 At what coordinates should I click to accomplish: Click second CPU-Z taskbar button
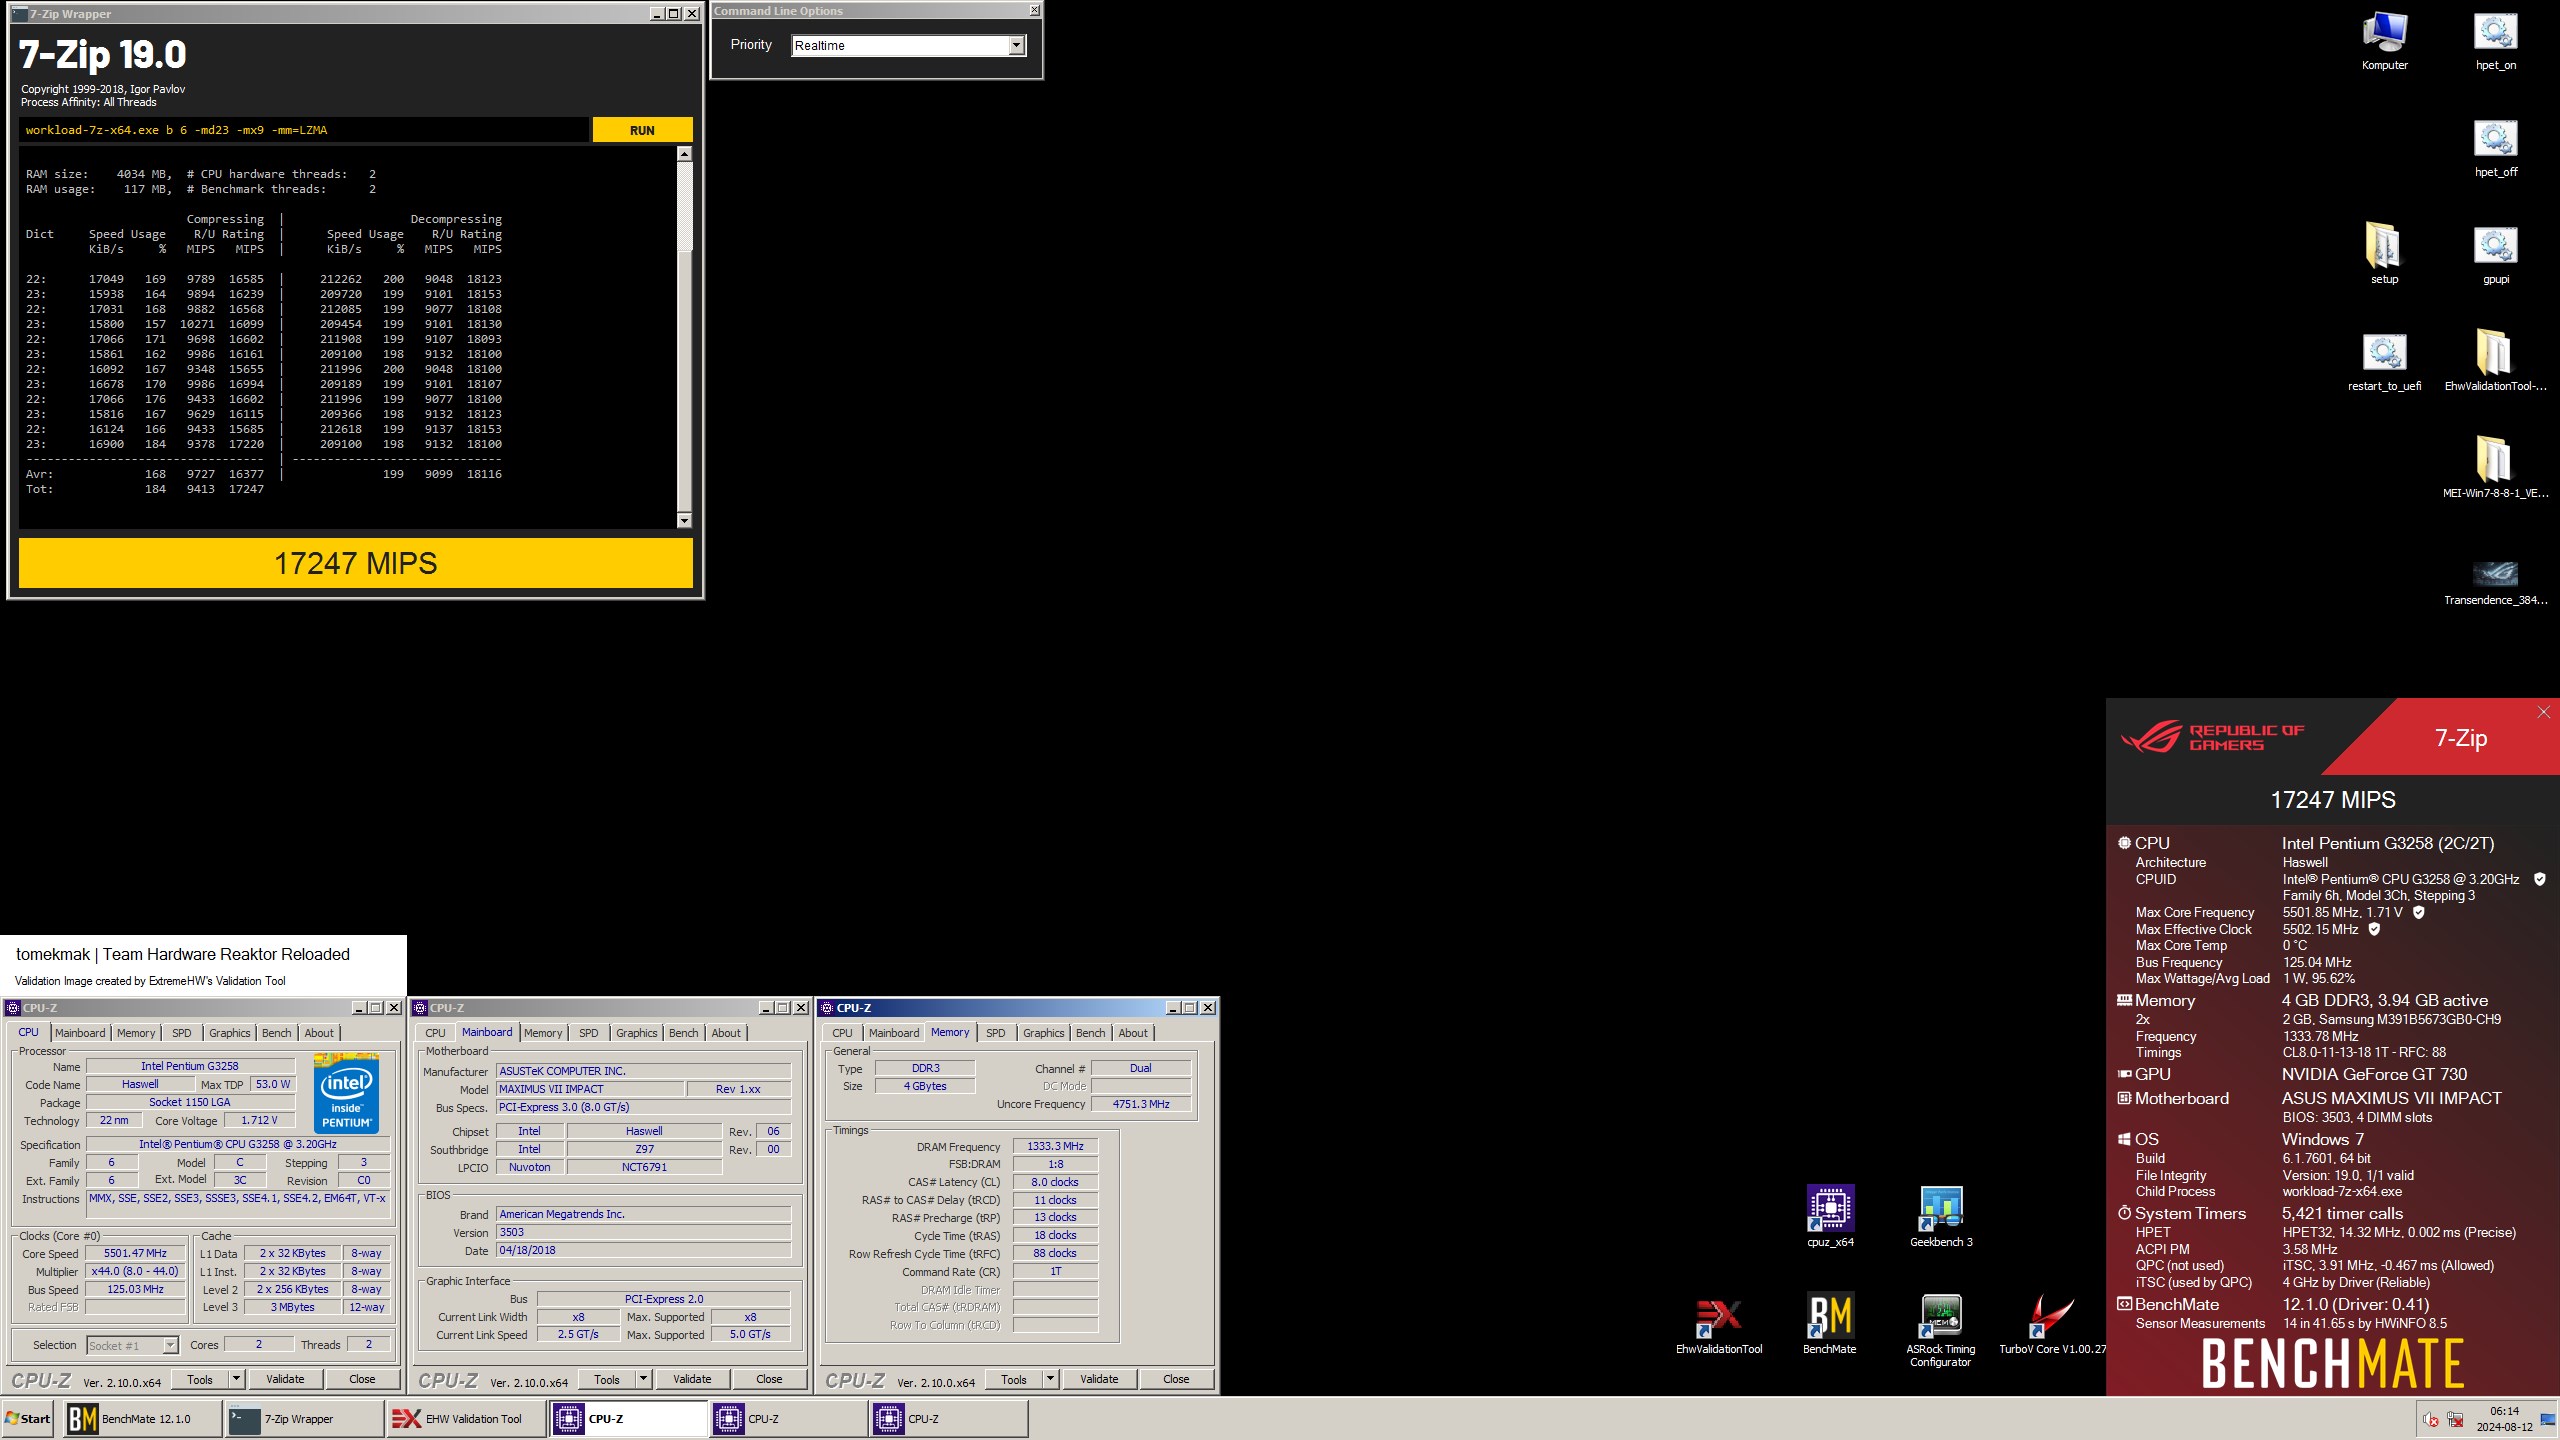tap(789, 1419)
